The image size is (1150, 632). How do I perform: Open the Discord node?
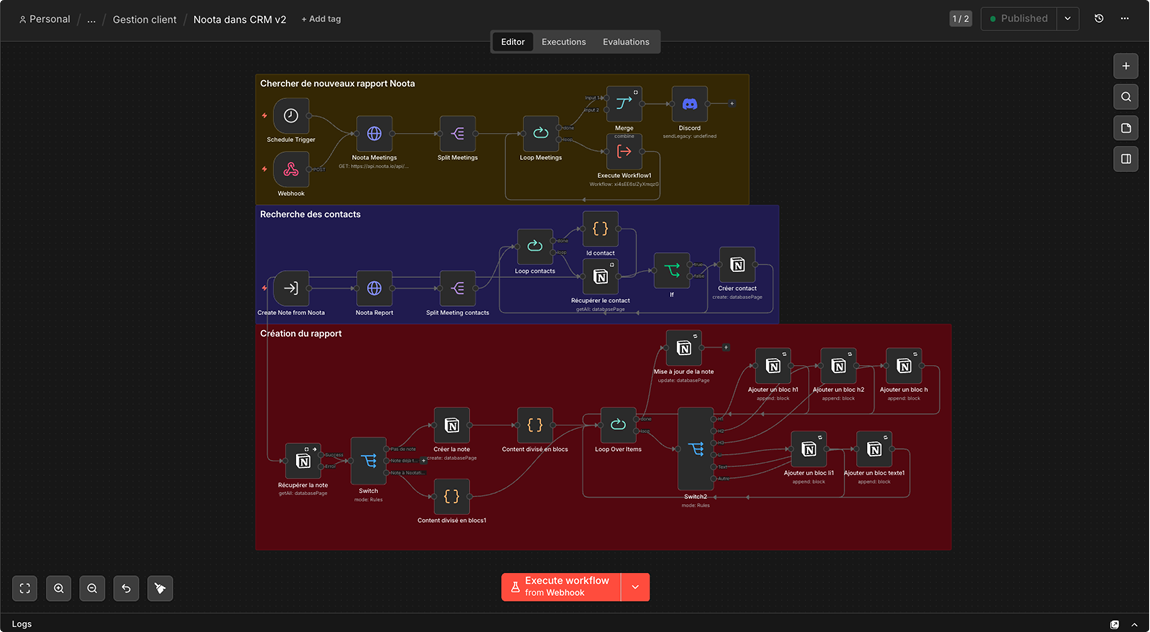[689, 104]
